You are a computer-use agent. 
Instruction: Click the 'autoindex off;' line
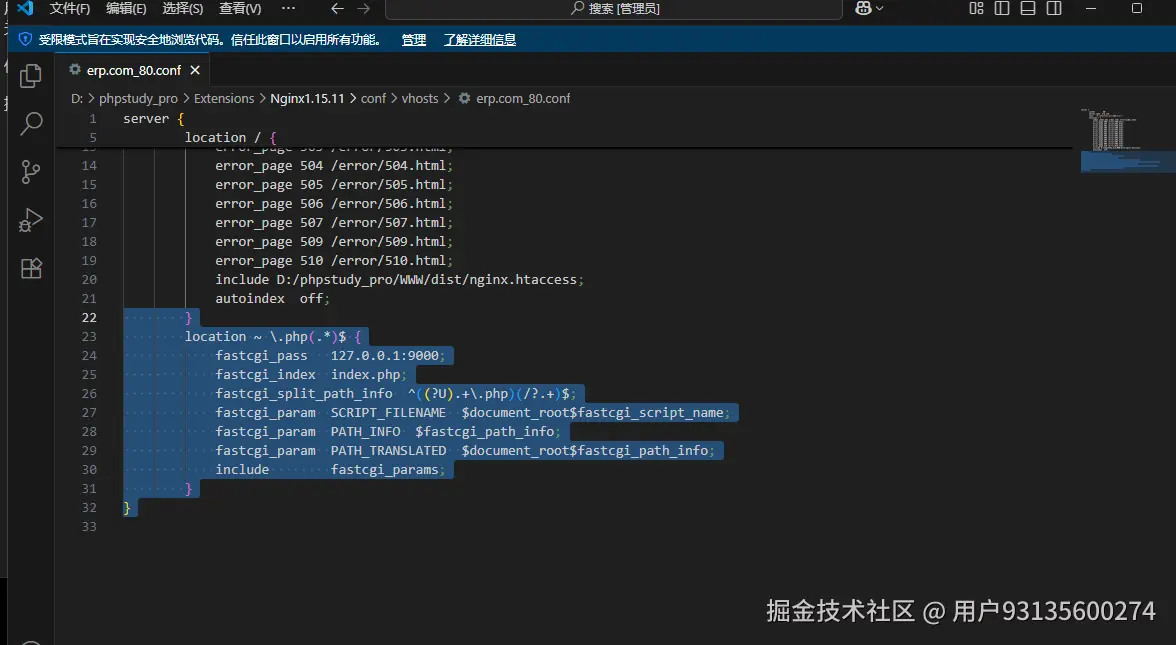(272, 298)
